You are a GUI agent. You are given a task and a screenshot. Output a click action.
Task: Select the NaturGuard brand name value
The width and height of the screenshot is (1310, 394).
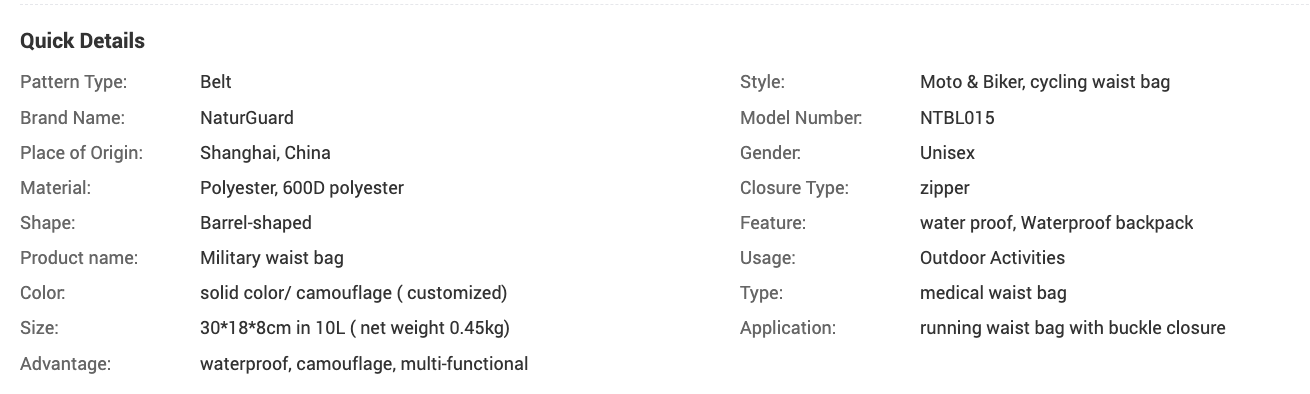247,118
